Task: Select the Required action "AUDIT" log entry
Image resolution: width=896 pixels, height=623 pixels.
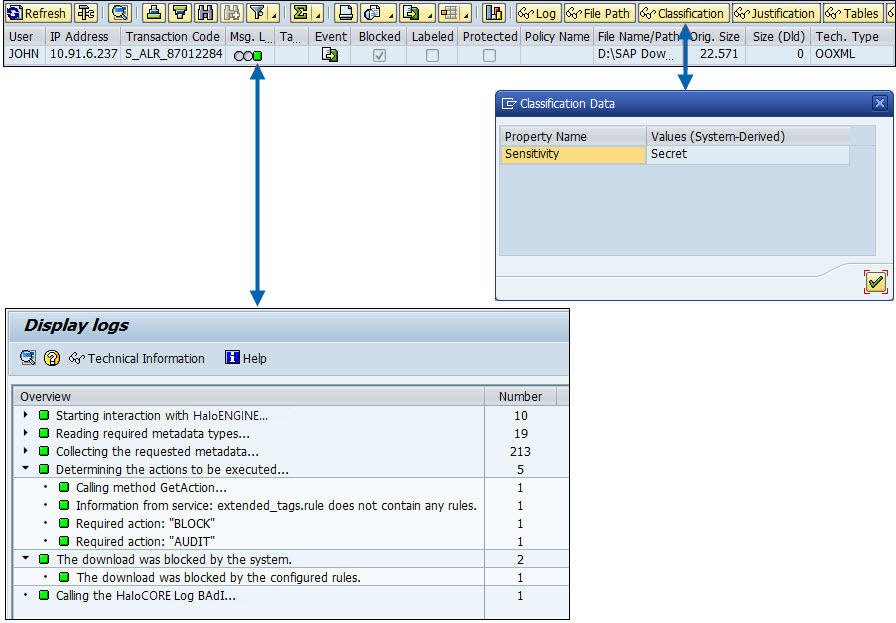Action: coord(145,541)
